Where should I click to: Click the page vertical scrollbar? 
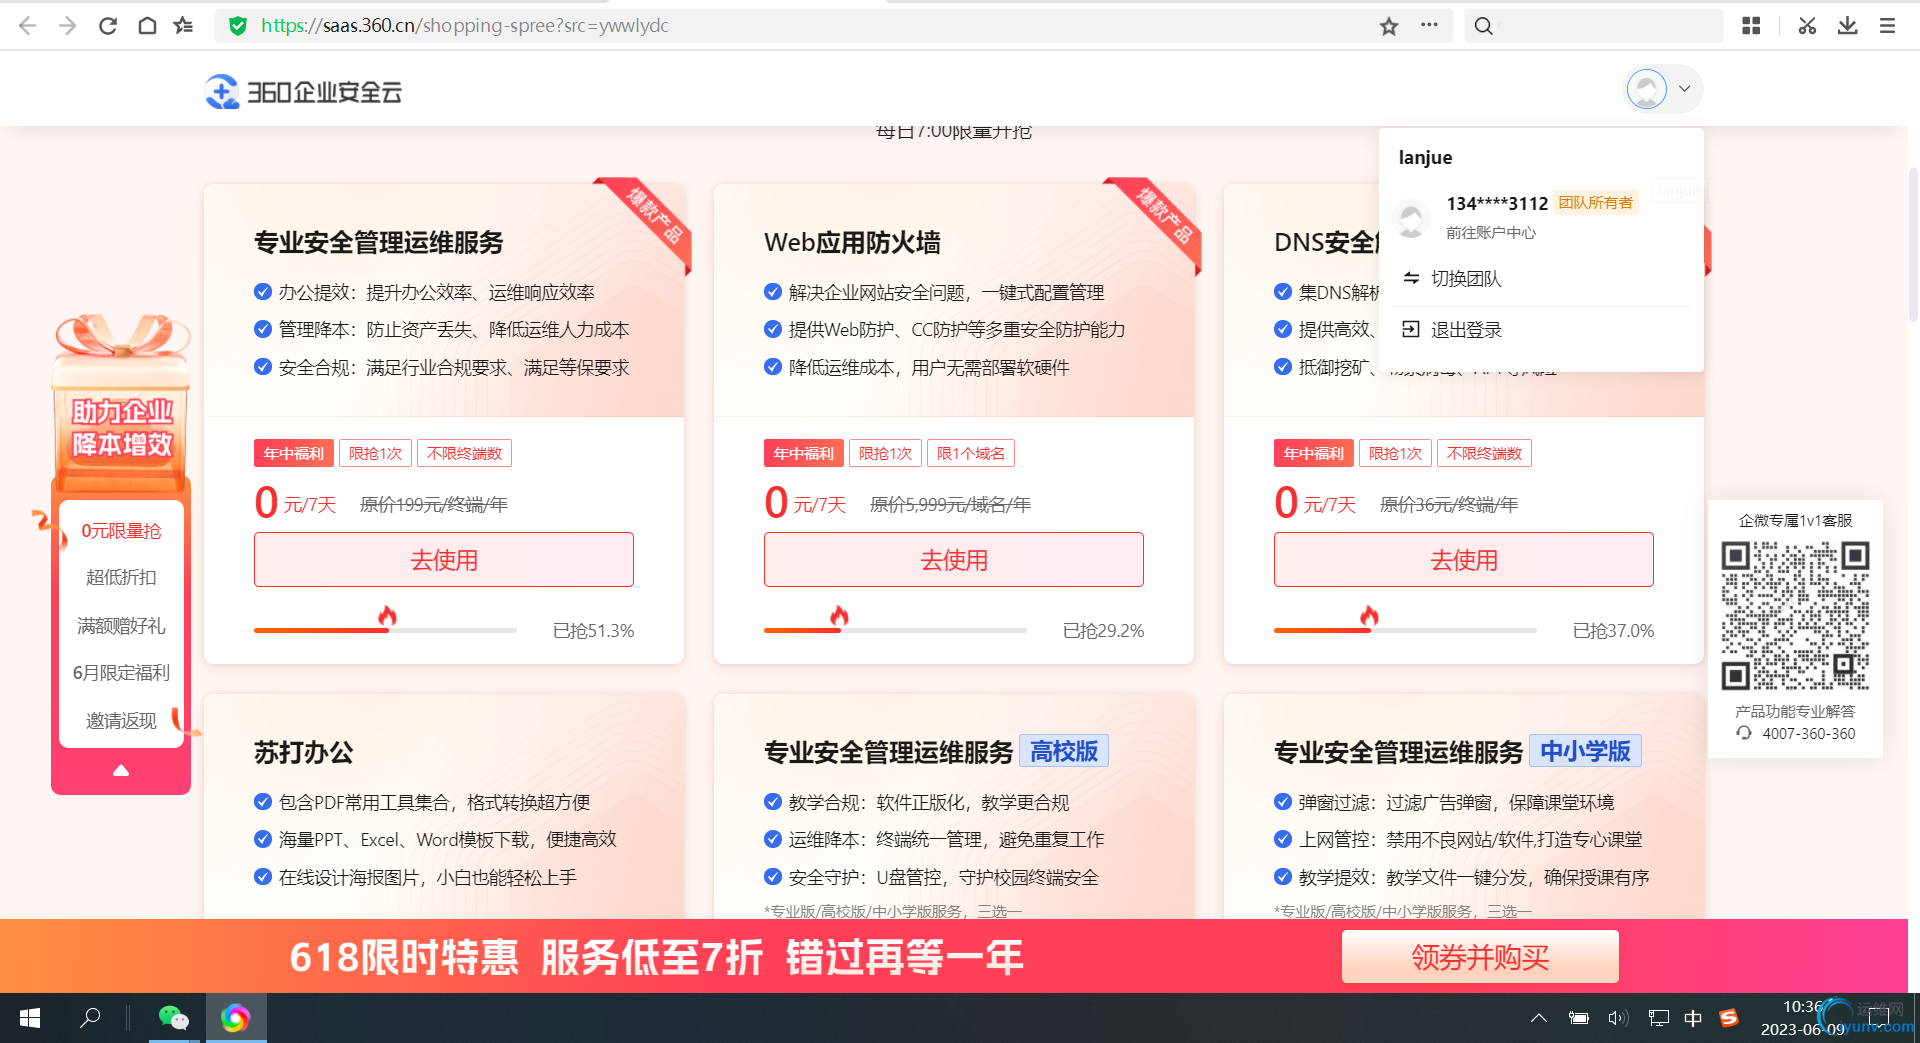pos(1913,245)
